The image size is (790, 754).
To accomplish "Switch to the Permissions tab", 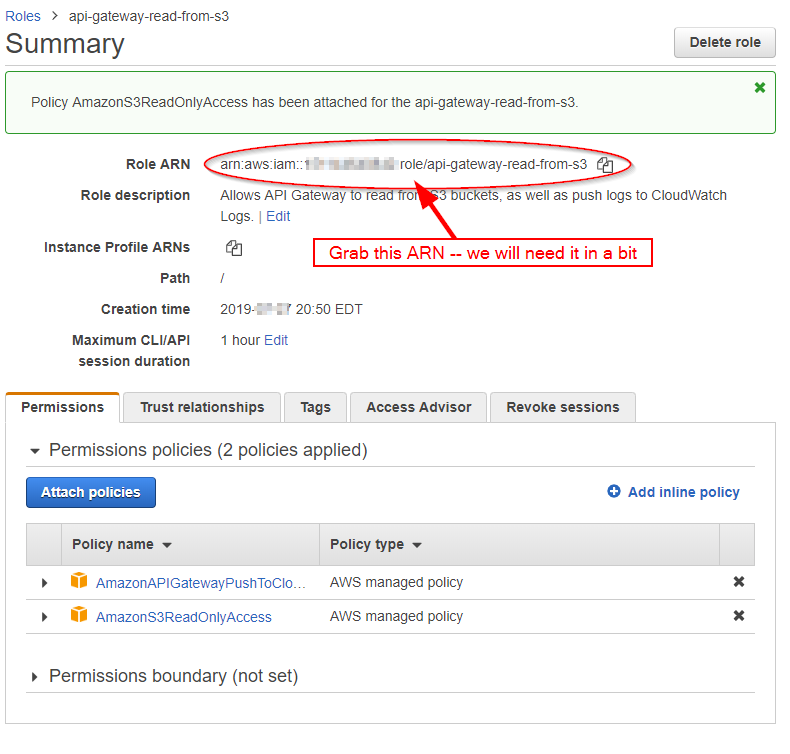I will click(62, 407).
